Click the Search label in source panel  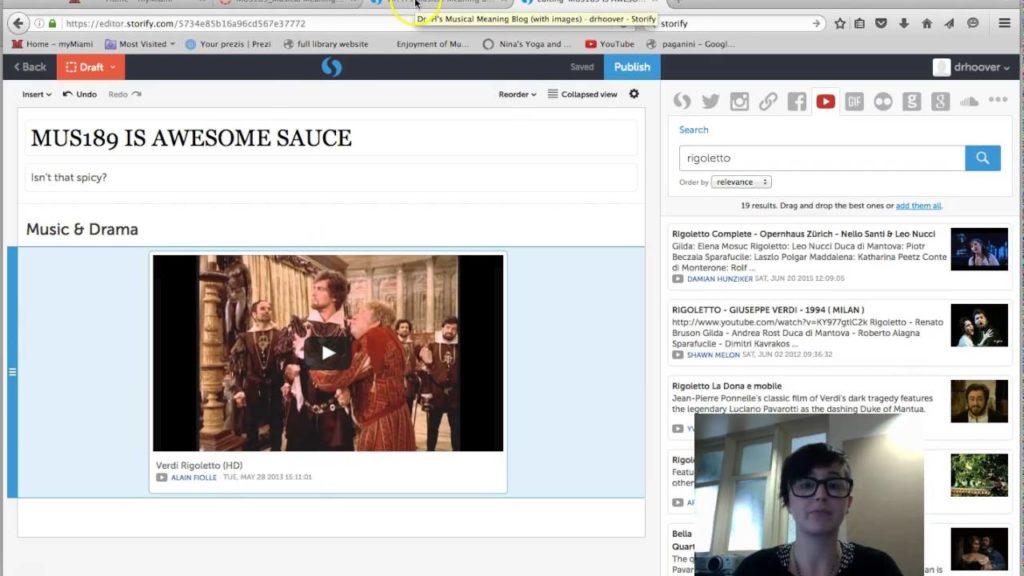694,130
